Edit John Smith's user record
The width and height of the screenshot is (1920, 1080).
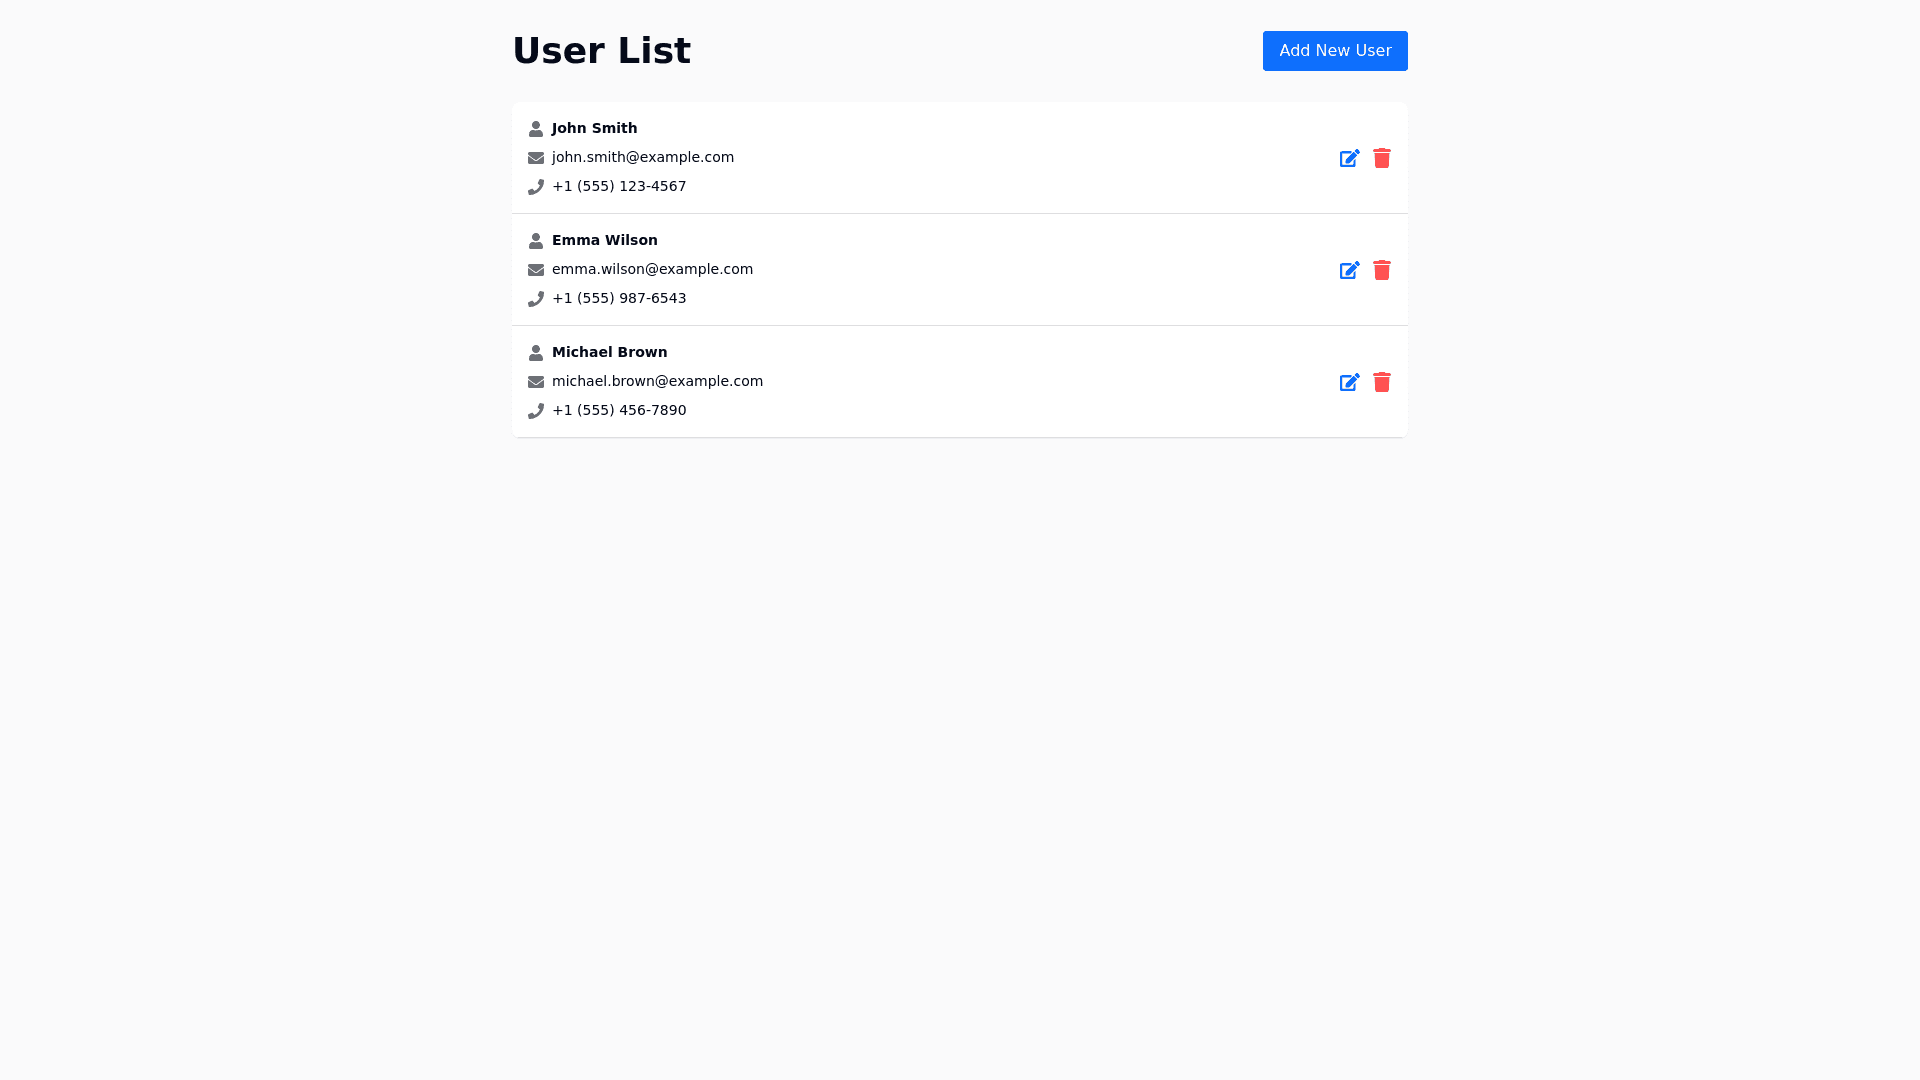1349,159
